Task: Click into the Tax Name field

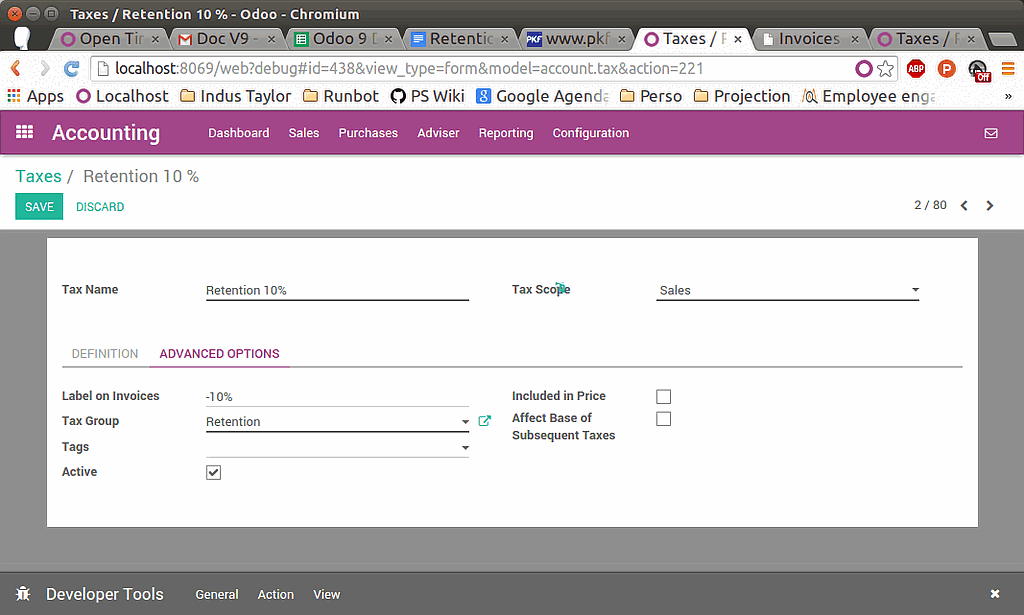Action: coord(336,290)
